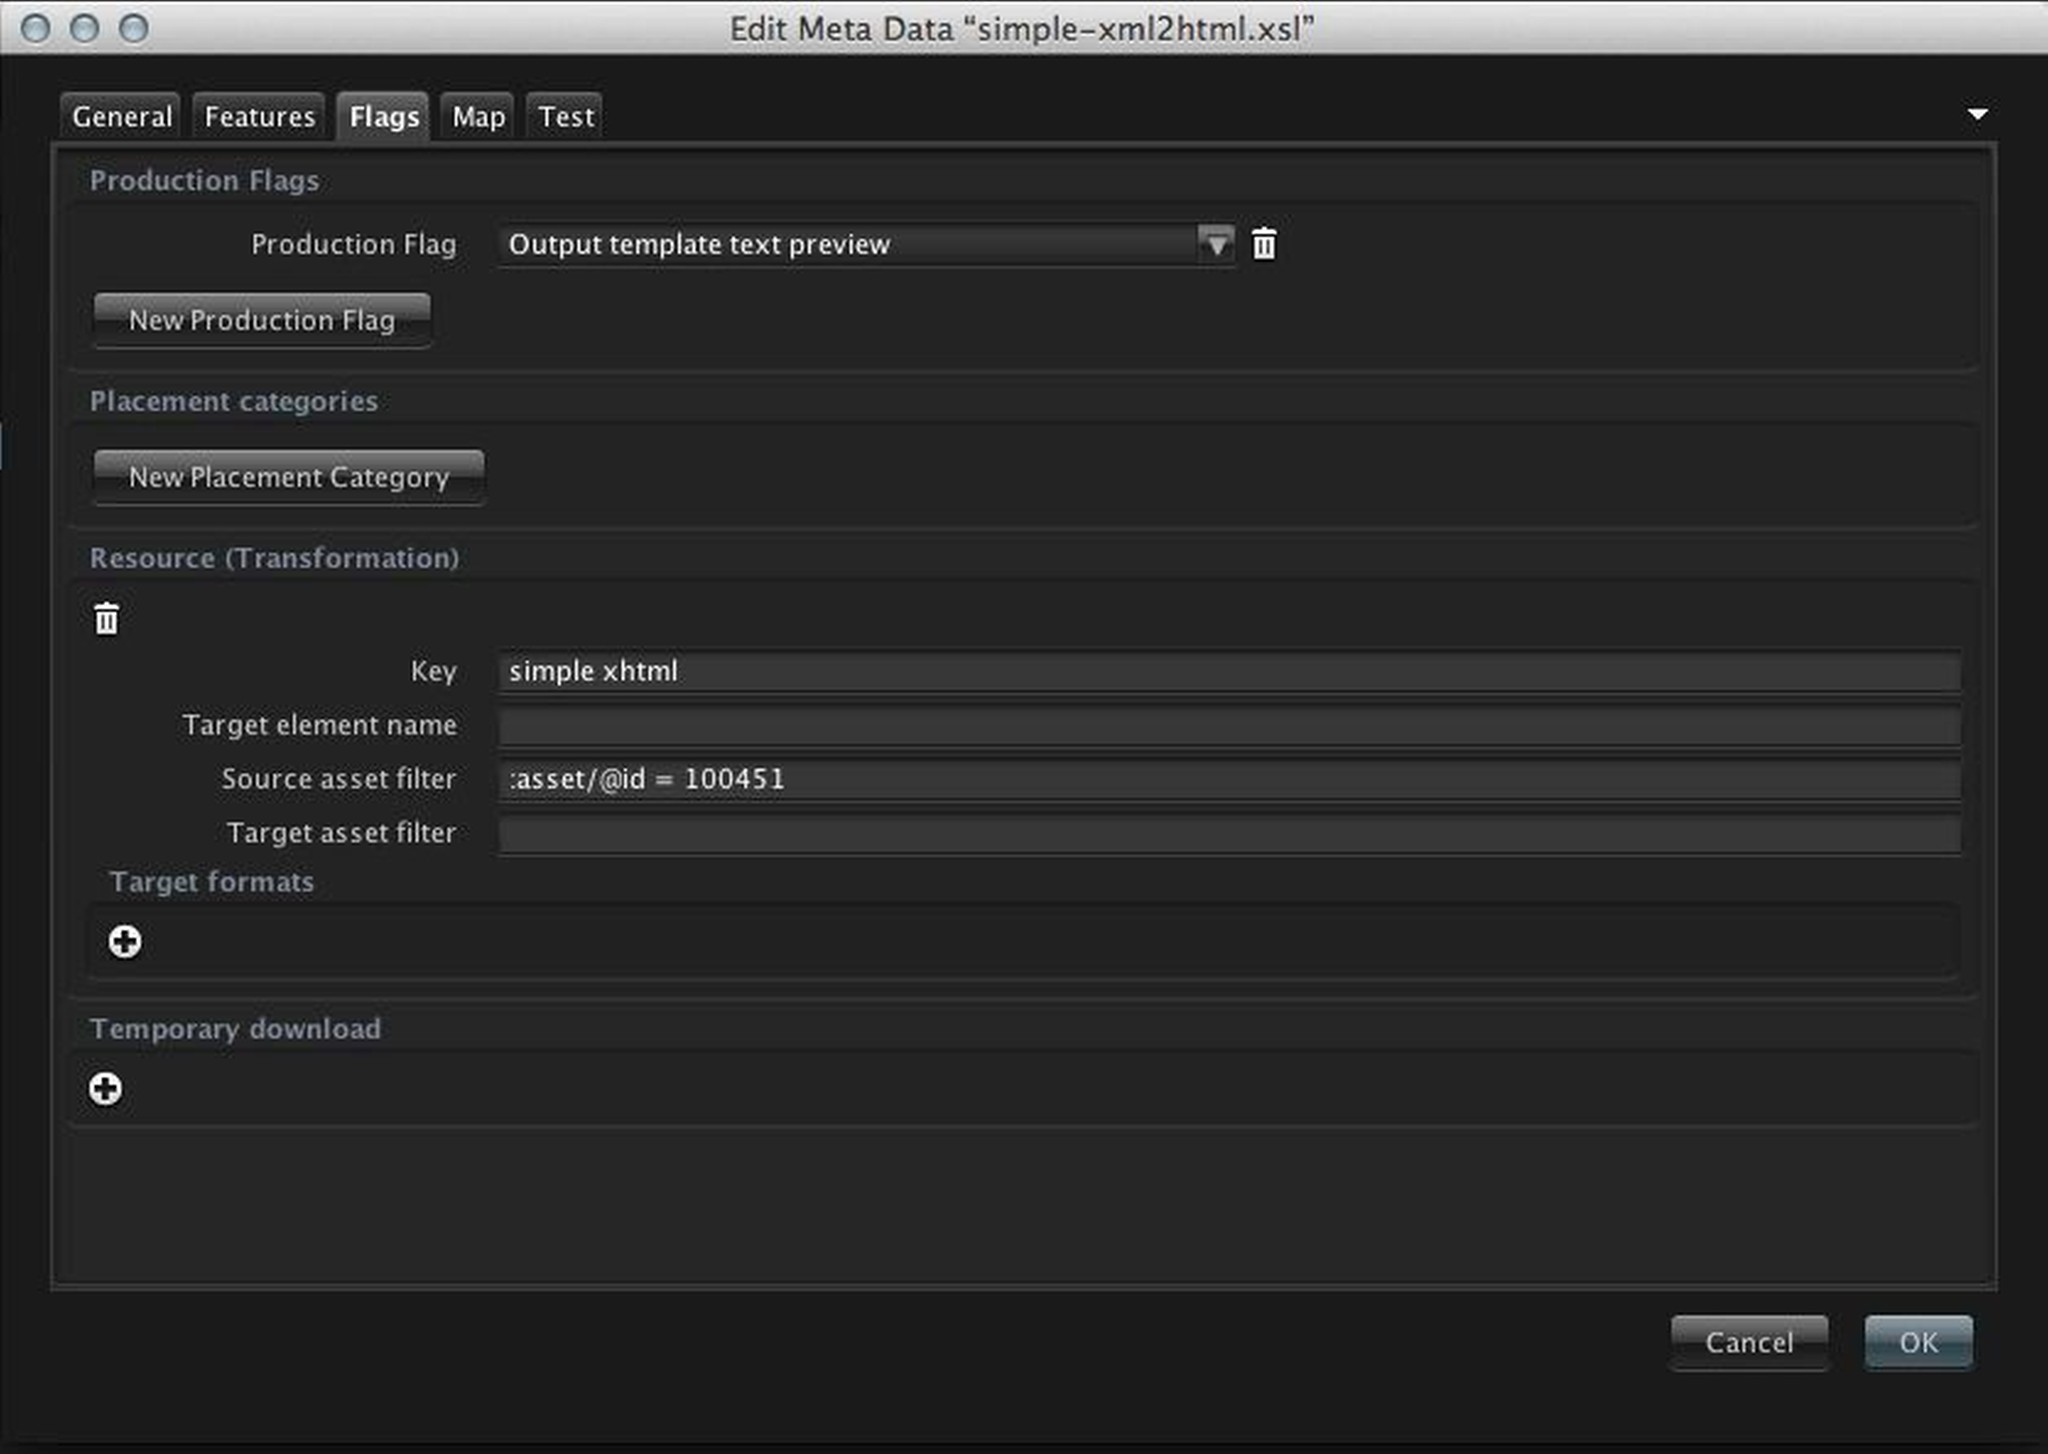Confirm with the OK button
The height and width of the screenshot is (1454, 2048).
1918,1342
